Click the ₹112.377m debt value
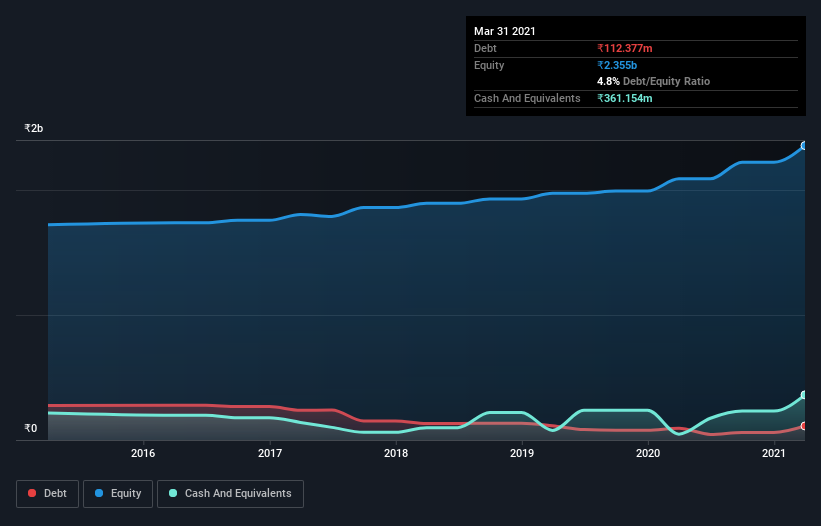 tap(625, 48)
